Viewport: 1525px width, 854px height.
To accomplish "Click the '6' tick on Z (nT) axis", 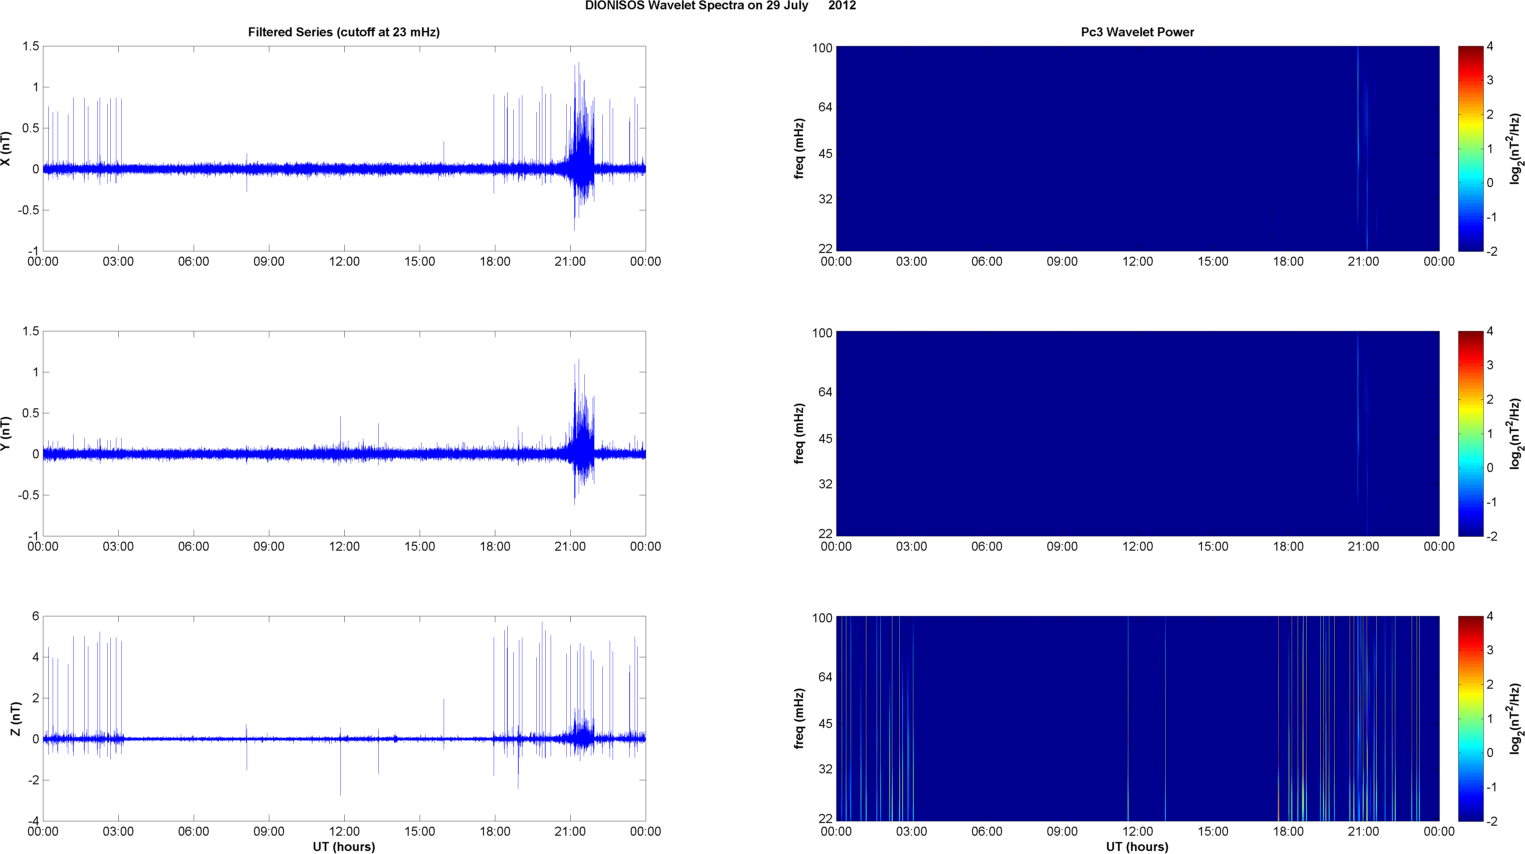I will coord(35,617).
